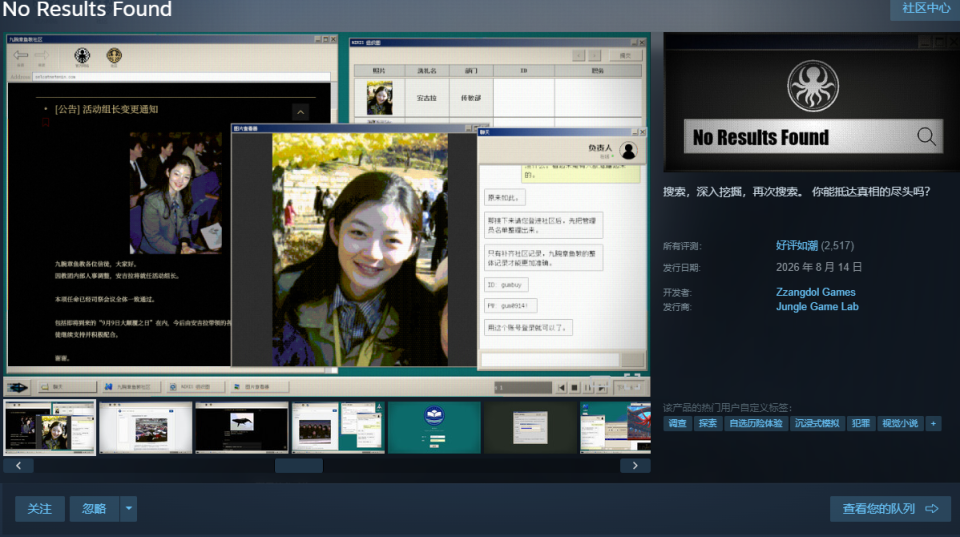This screenshot has height=537, width=960.
Task: Select the third thumbnail with whale image
Action: (x=242, y=427)
